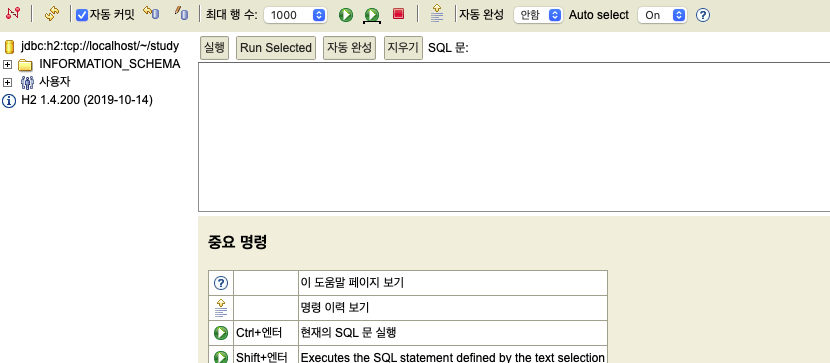
Task: Click the rollback icon
Action: click(151, 14)
